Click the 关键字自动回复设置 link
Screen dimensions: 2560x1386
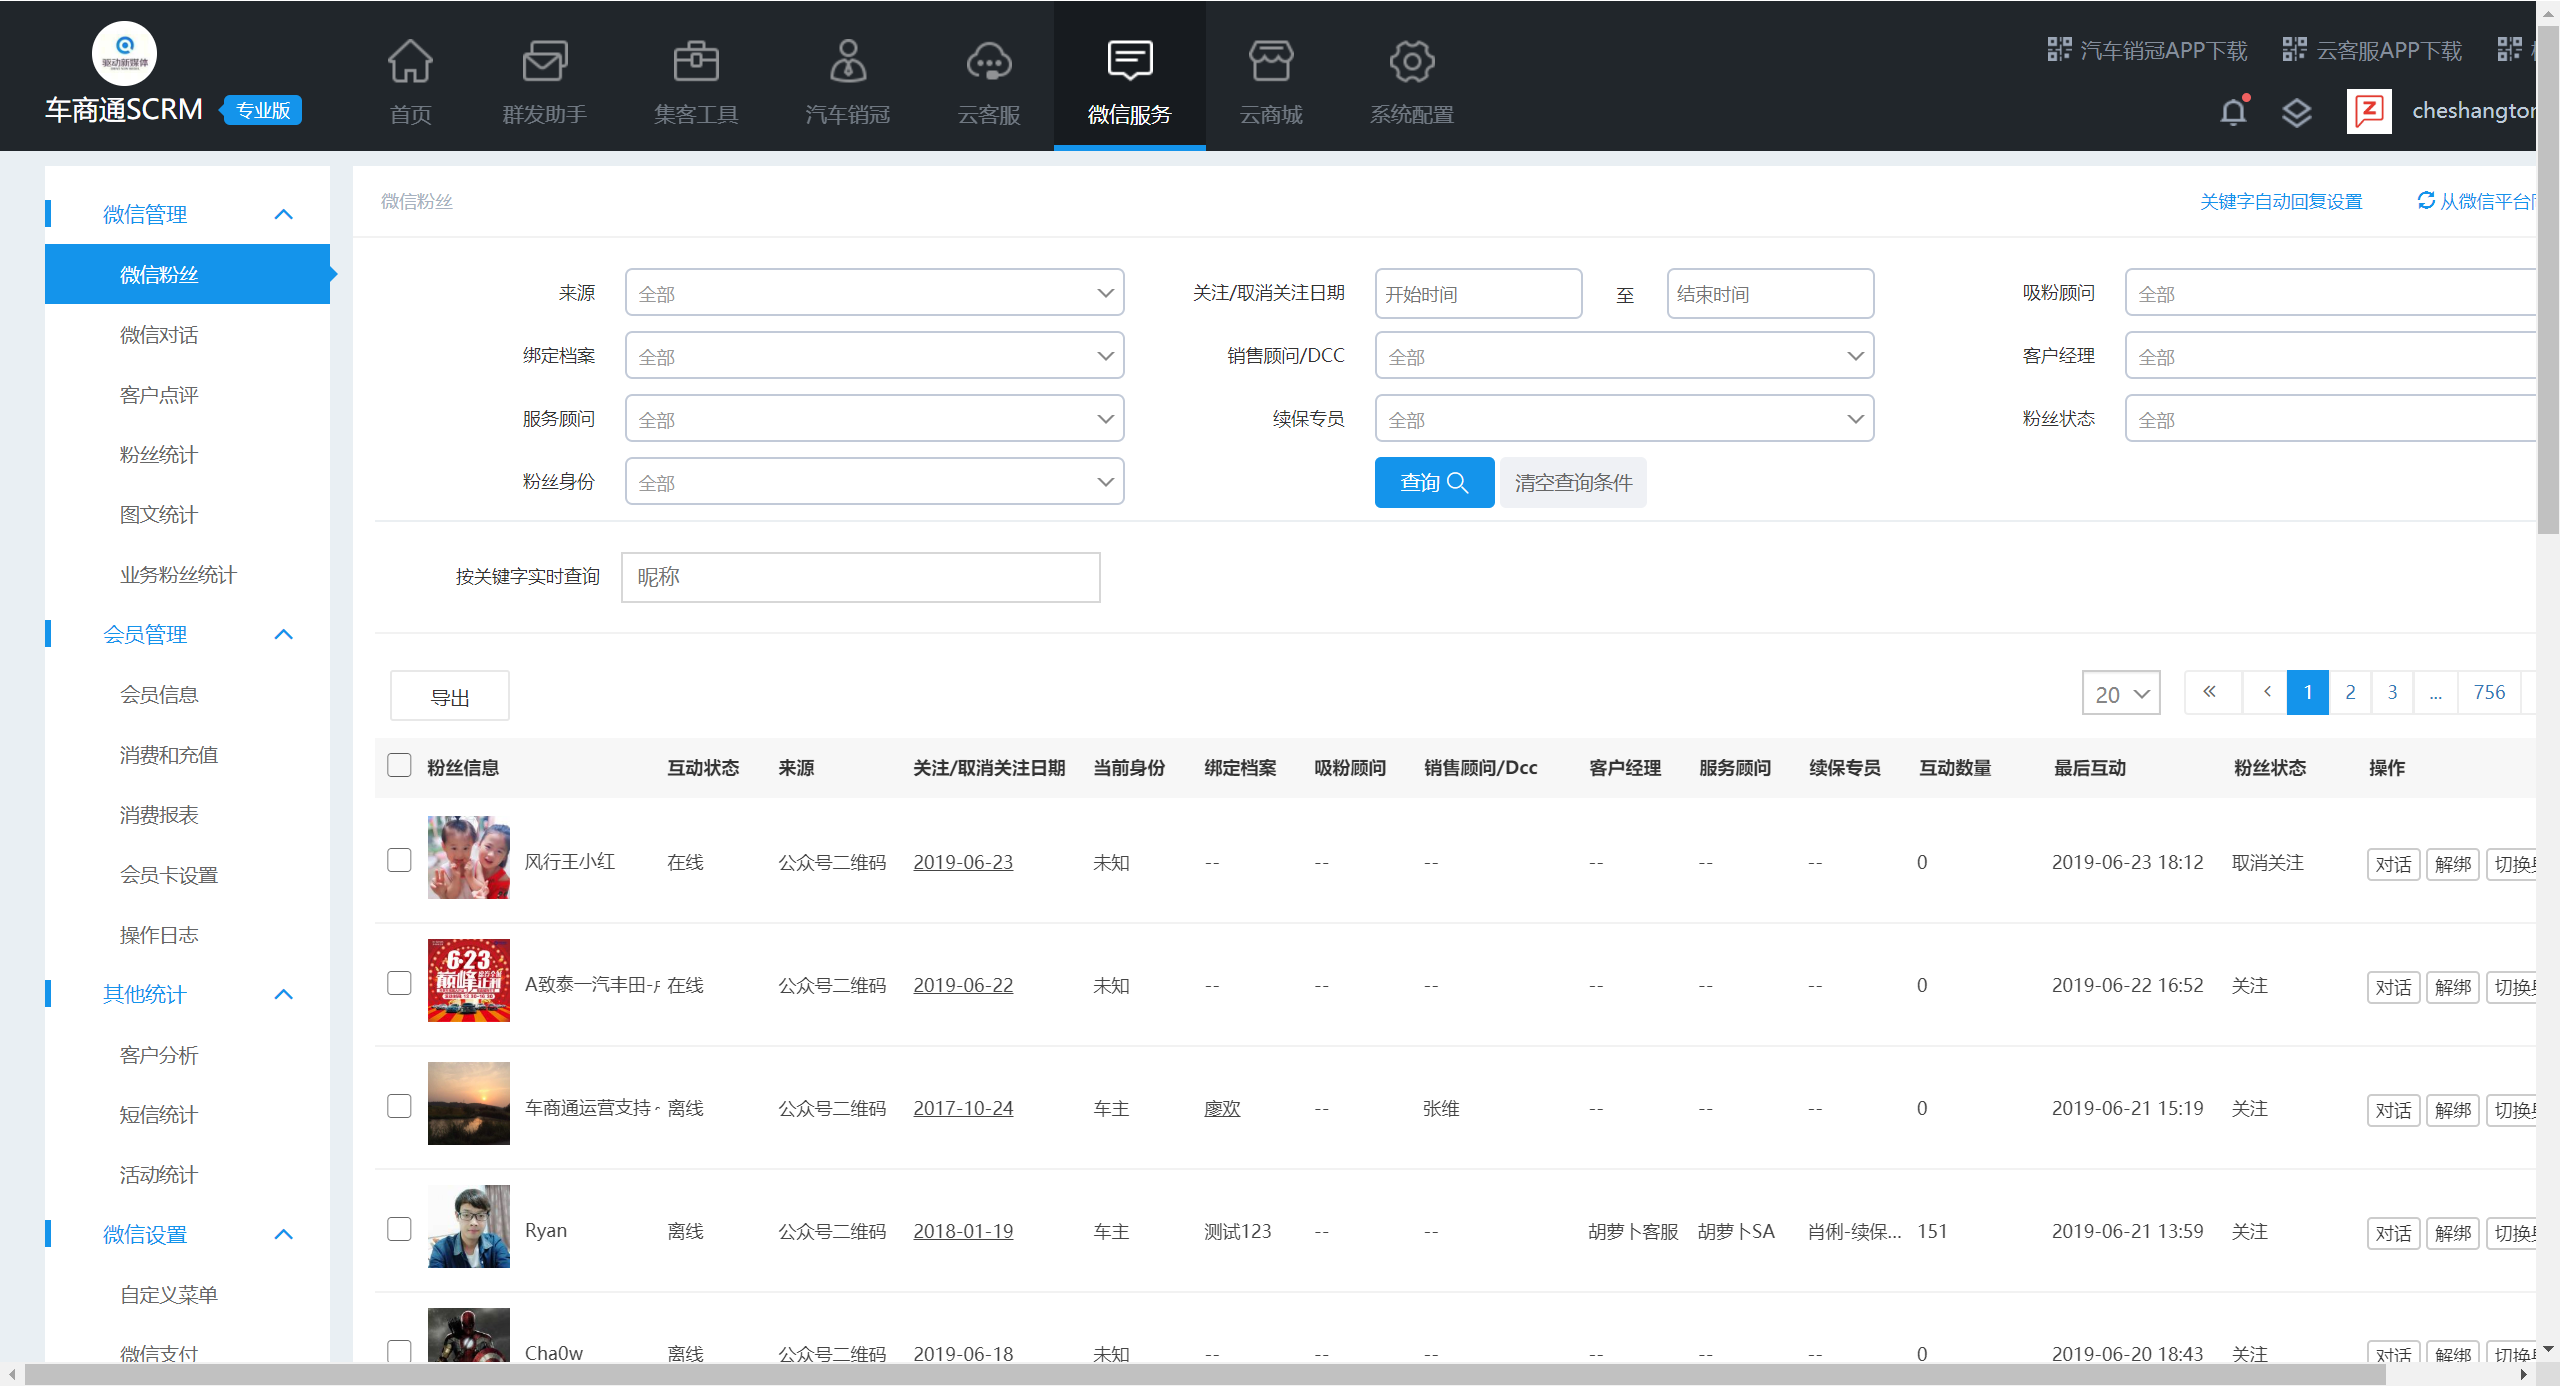[x=2281, y=202]
